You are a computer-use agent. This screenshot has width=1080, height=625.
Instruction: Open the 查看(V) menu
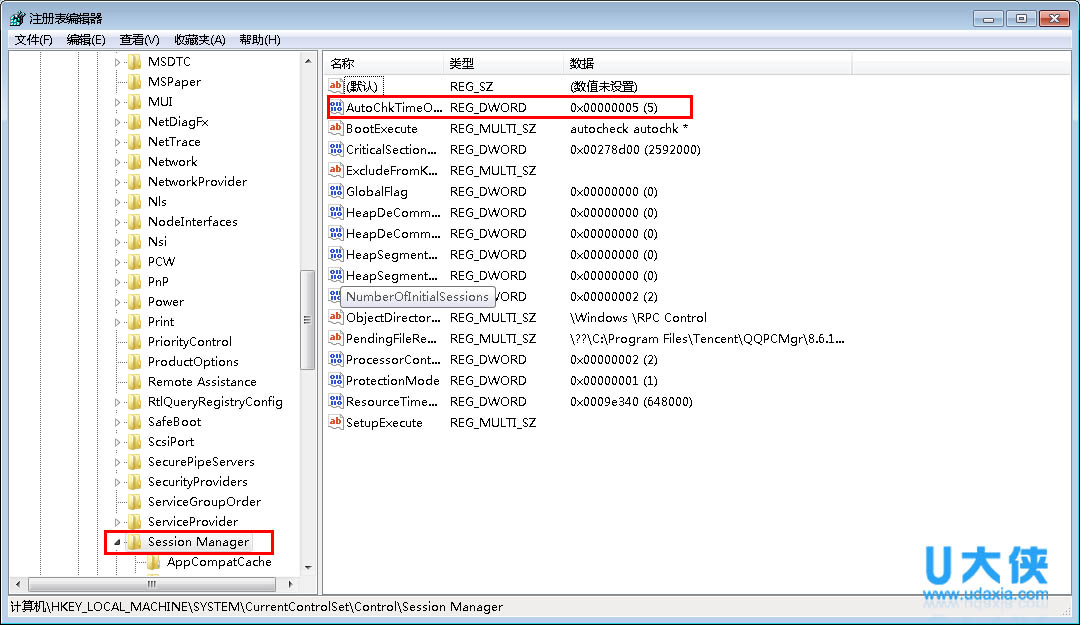pos(137,40)
